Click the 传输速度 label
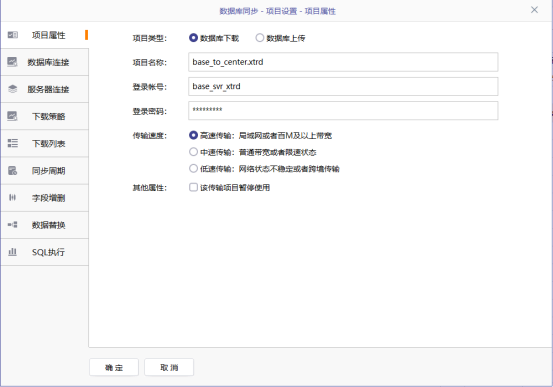 pos(150,135)
